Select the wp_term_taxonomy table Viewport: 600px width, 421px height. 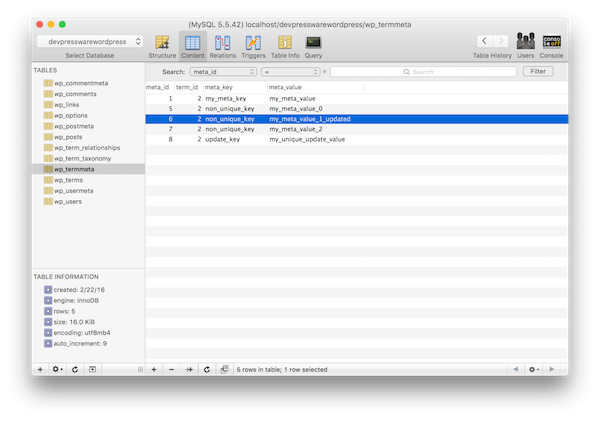pos(88,158)
